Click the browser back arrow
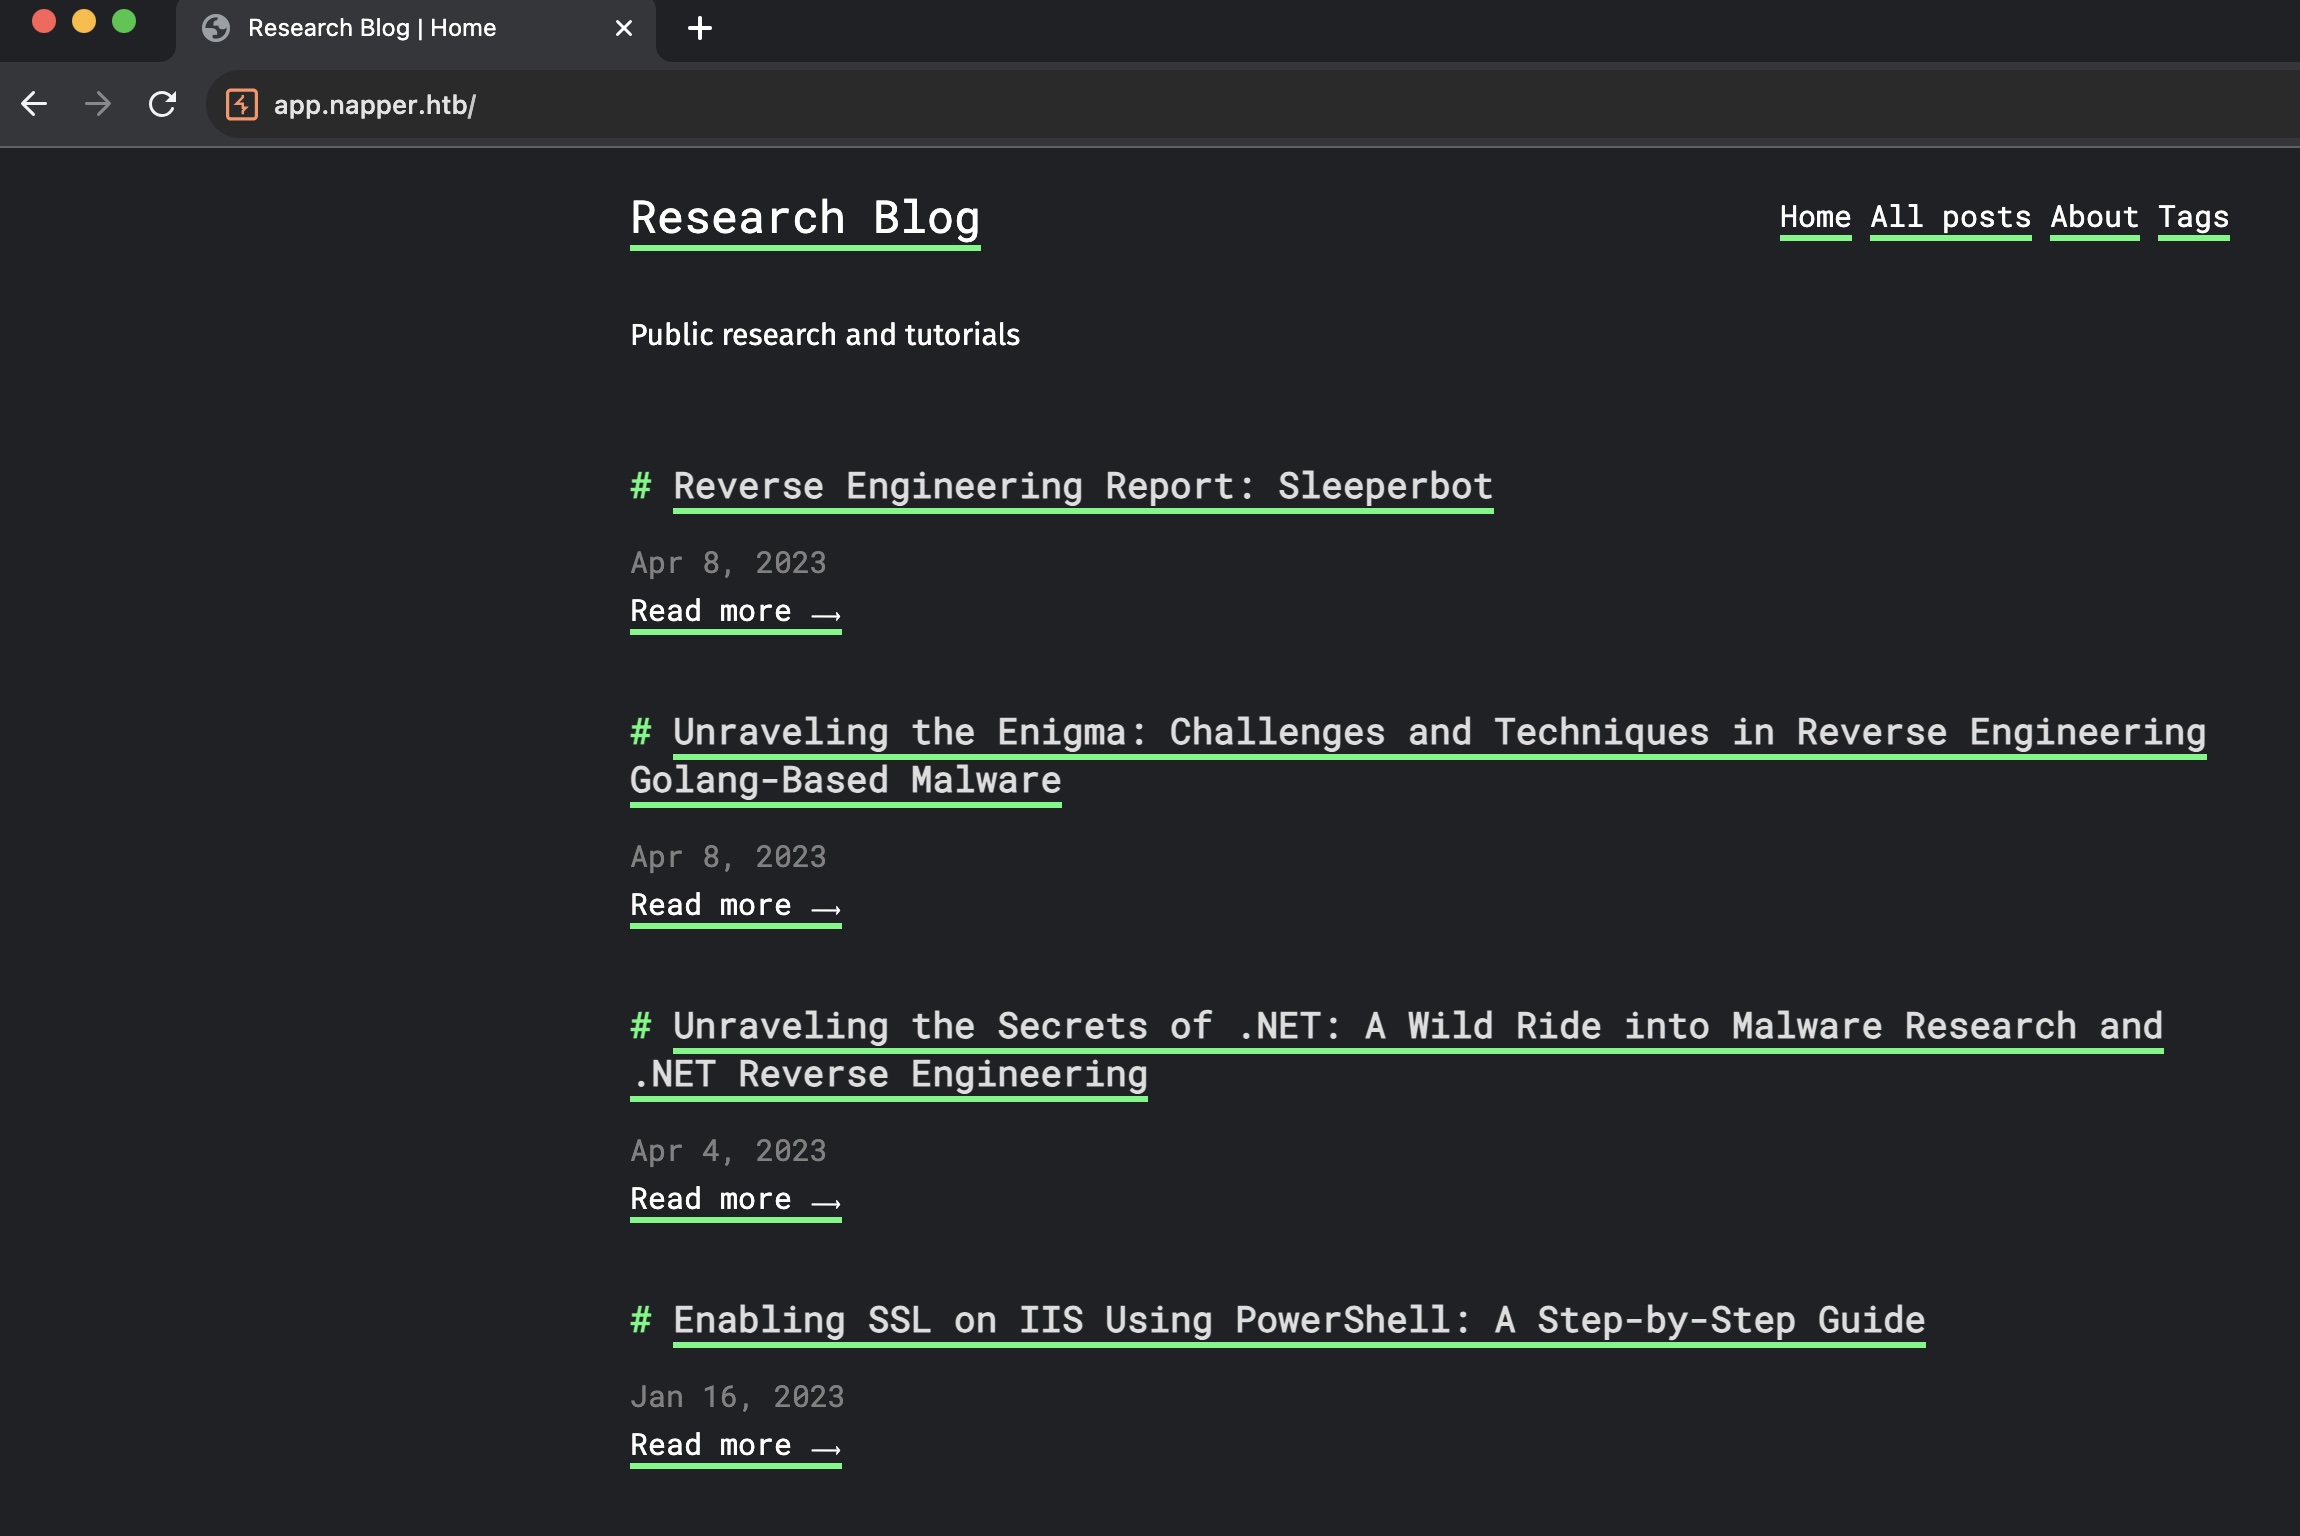 [34, 104]
